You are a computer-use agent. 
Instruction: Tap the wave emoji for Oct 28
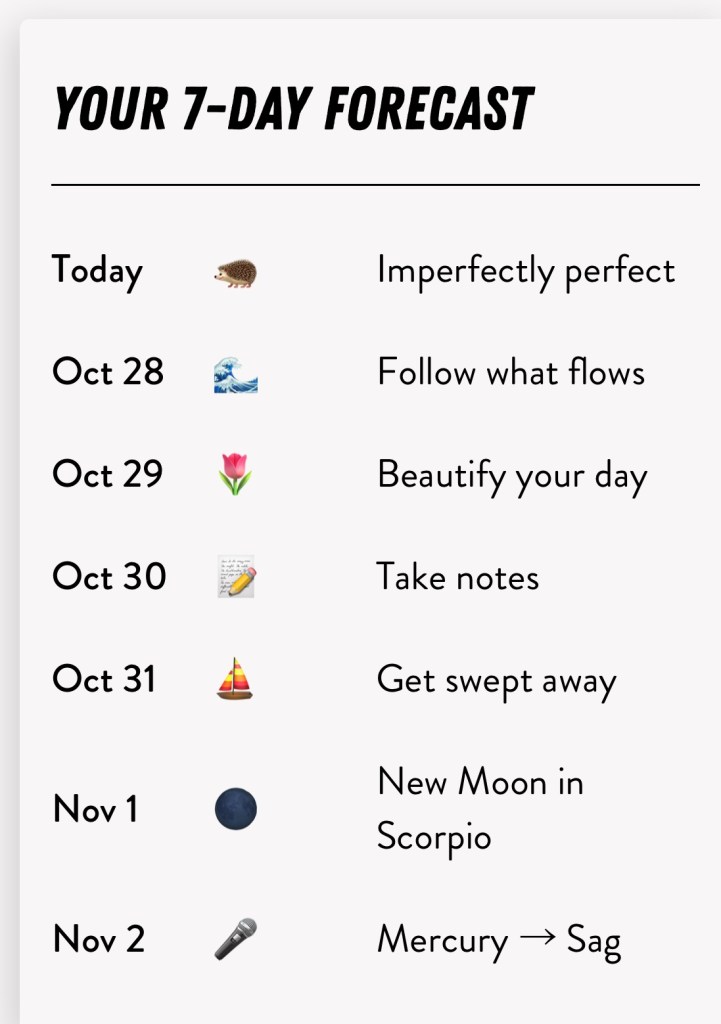click(x=236, y=374)
